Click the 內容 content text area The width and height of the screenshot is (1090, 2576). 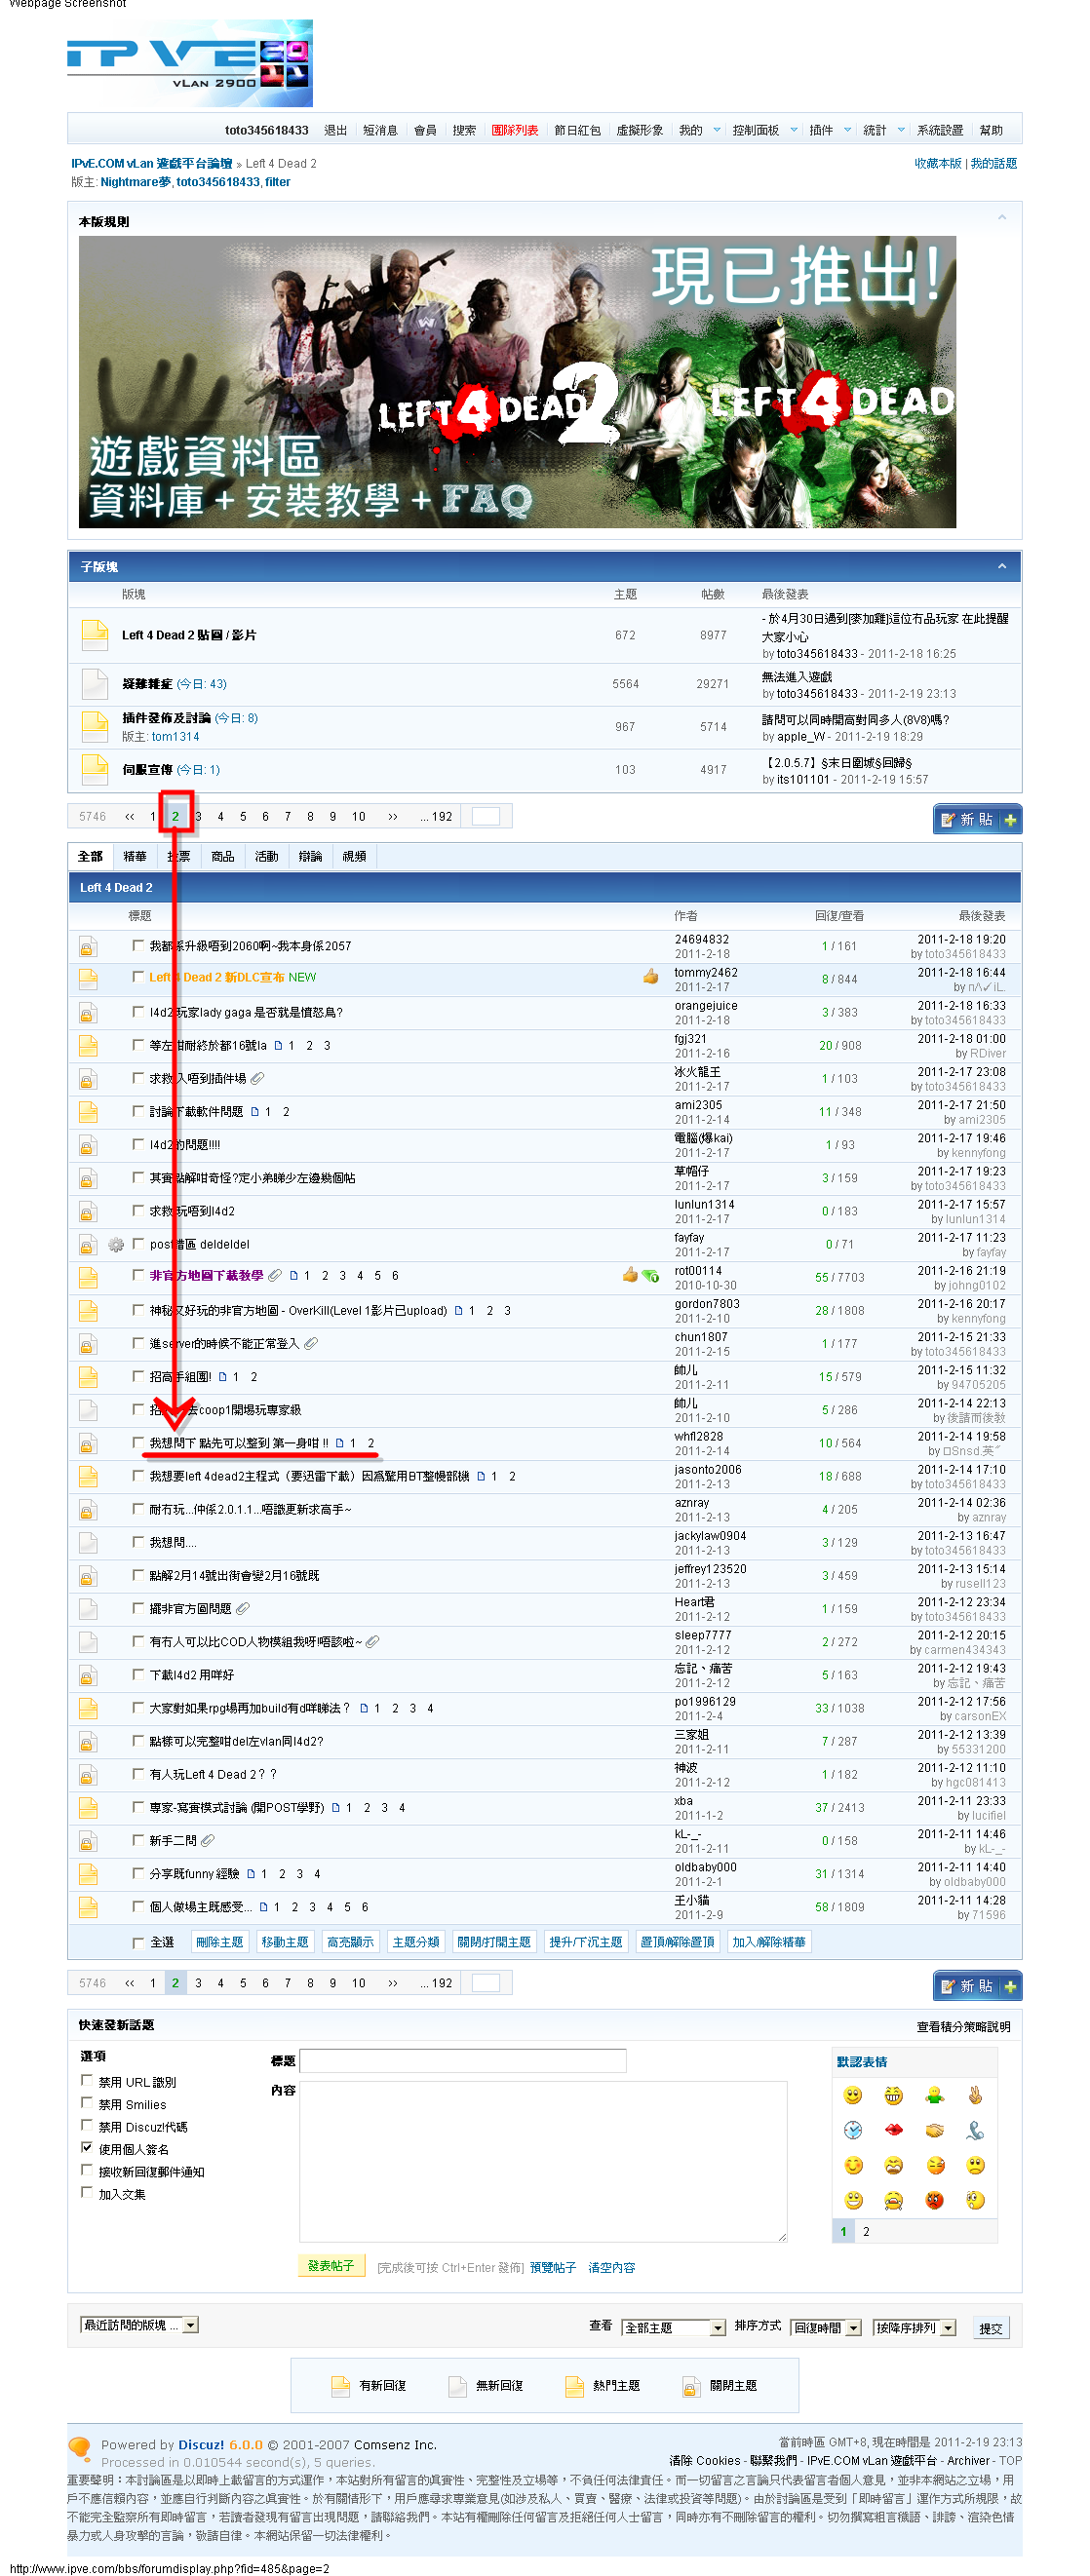click(x=543, y=2161)
